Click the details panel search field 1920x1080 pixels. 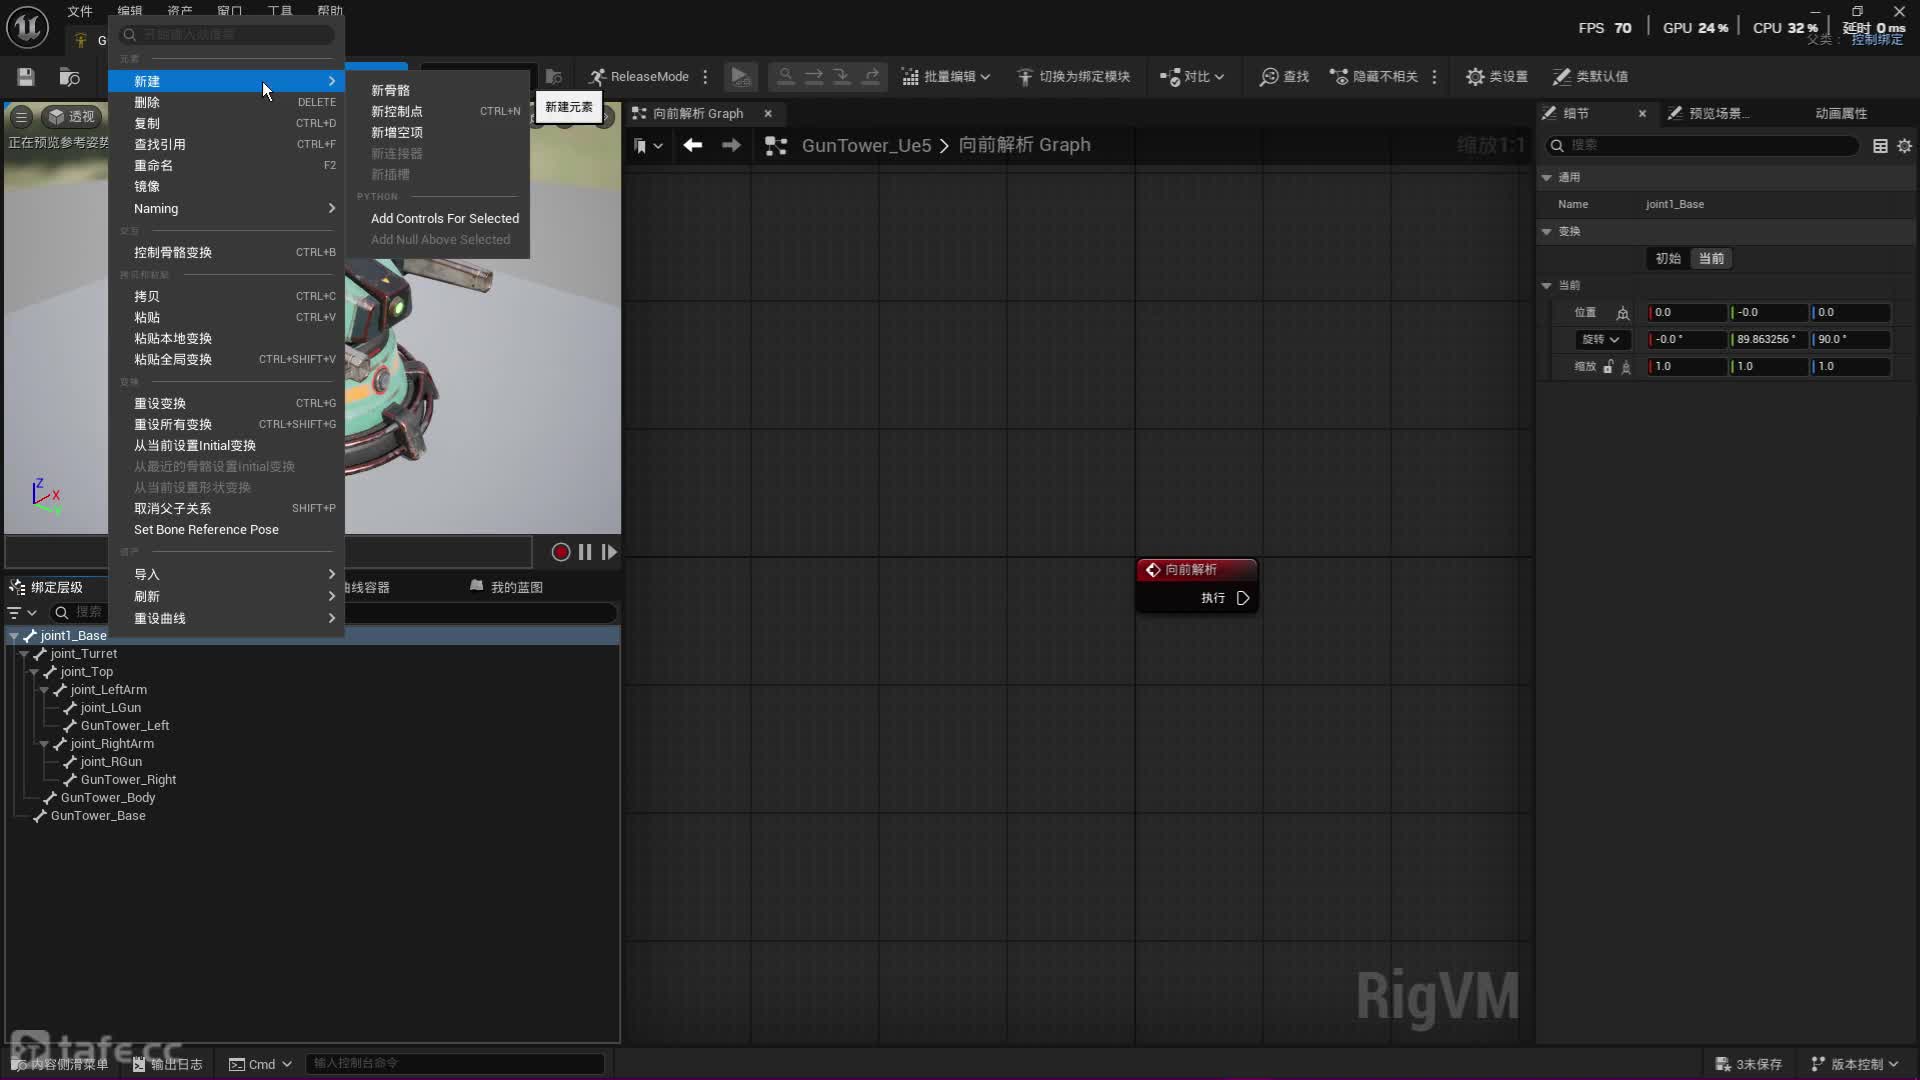pos(1710,146)
